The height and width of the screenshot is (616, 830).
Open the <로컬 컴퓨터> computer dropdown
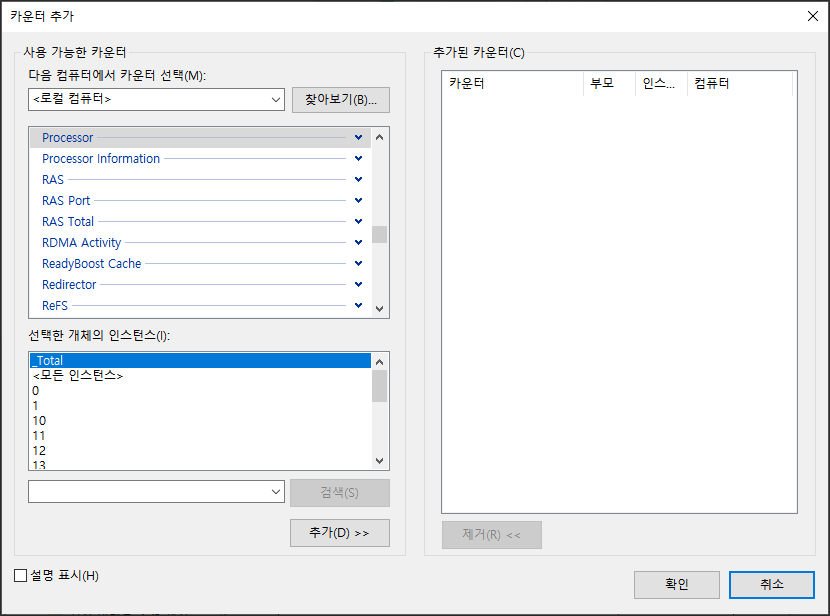[x=156, y=99]
